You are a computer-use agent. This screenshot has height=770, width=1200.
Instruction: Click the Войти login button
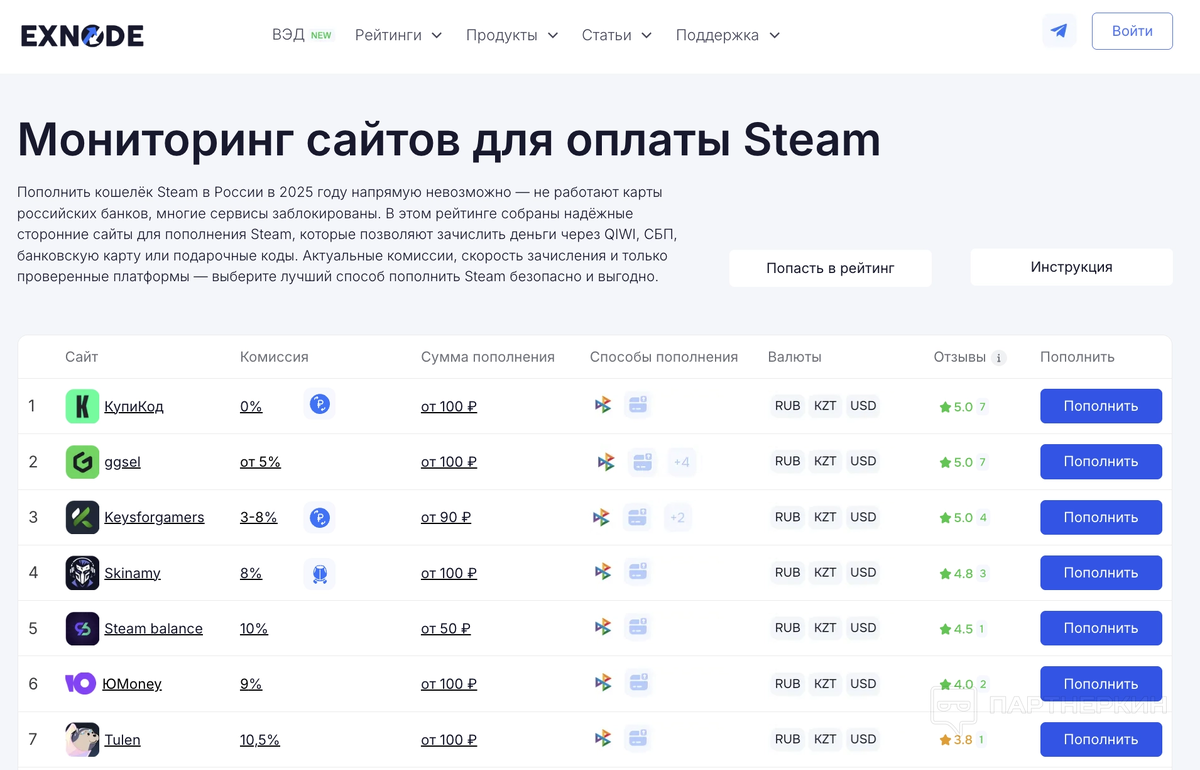[x=1132, y=31]
